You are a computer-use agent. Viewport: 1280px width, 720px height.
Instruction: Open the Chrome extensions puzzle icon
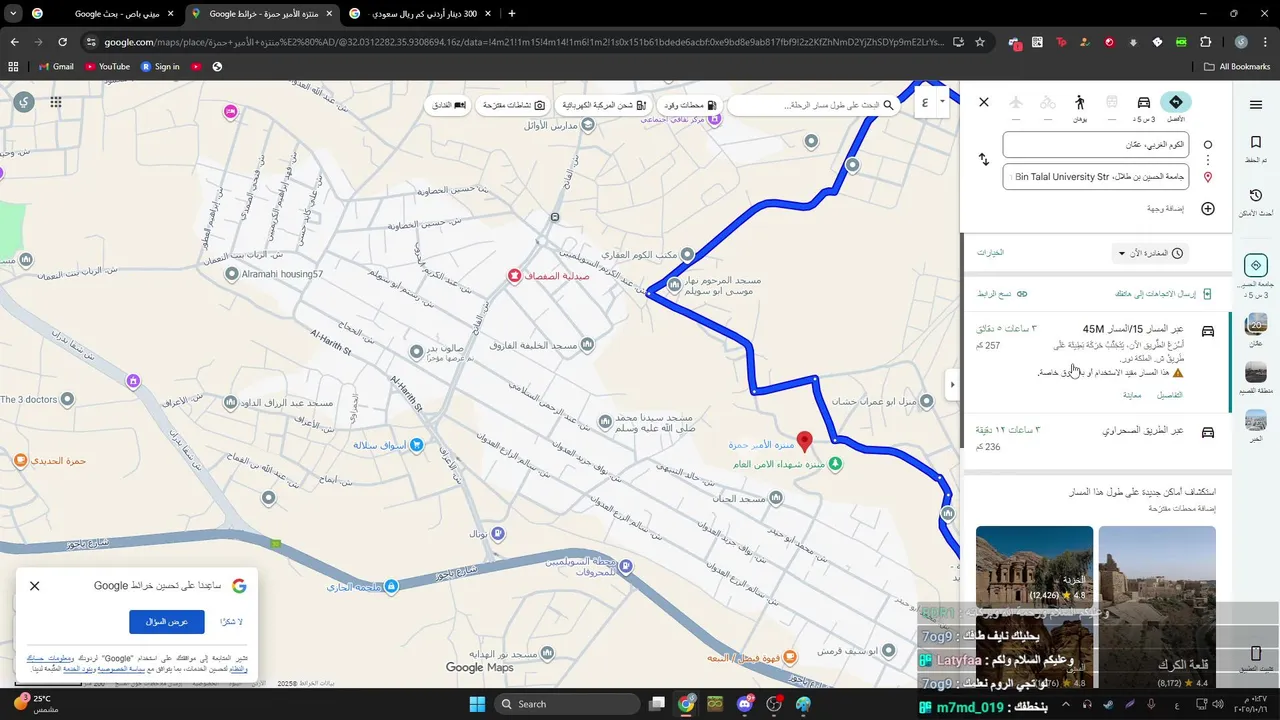tap(1205, 42)
